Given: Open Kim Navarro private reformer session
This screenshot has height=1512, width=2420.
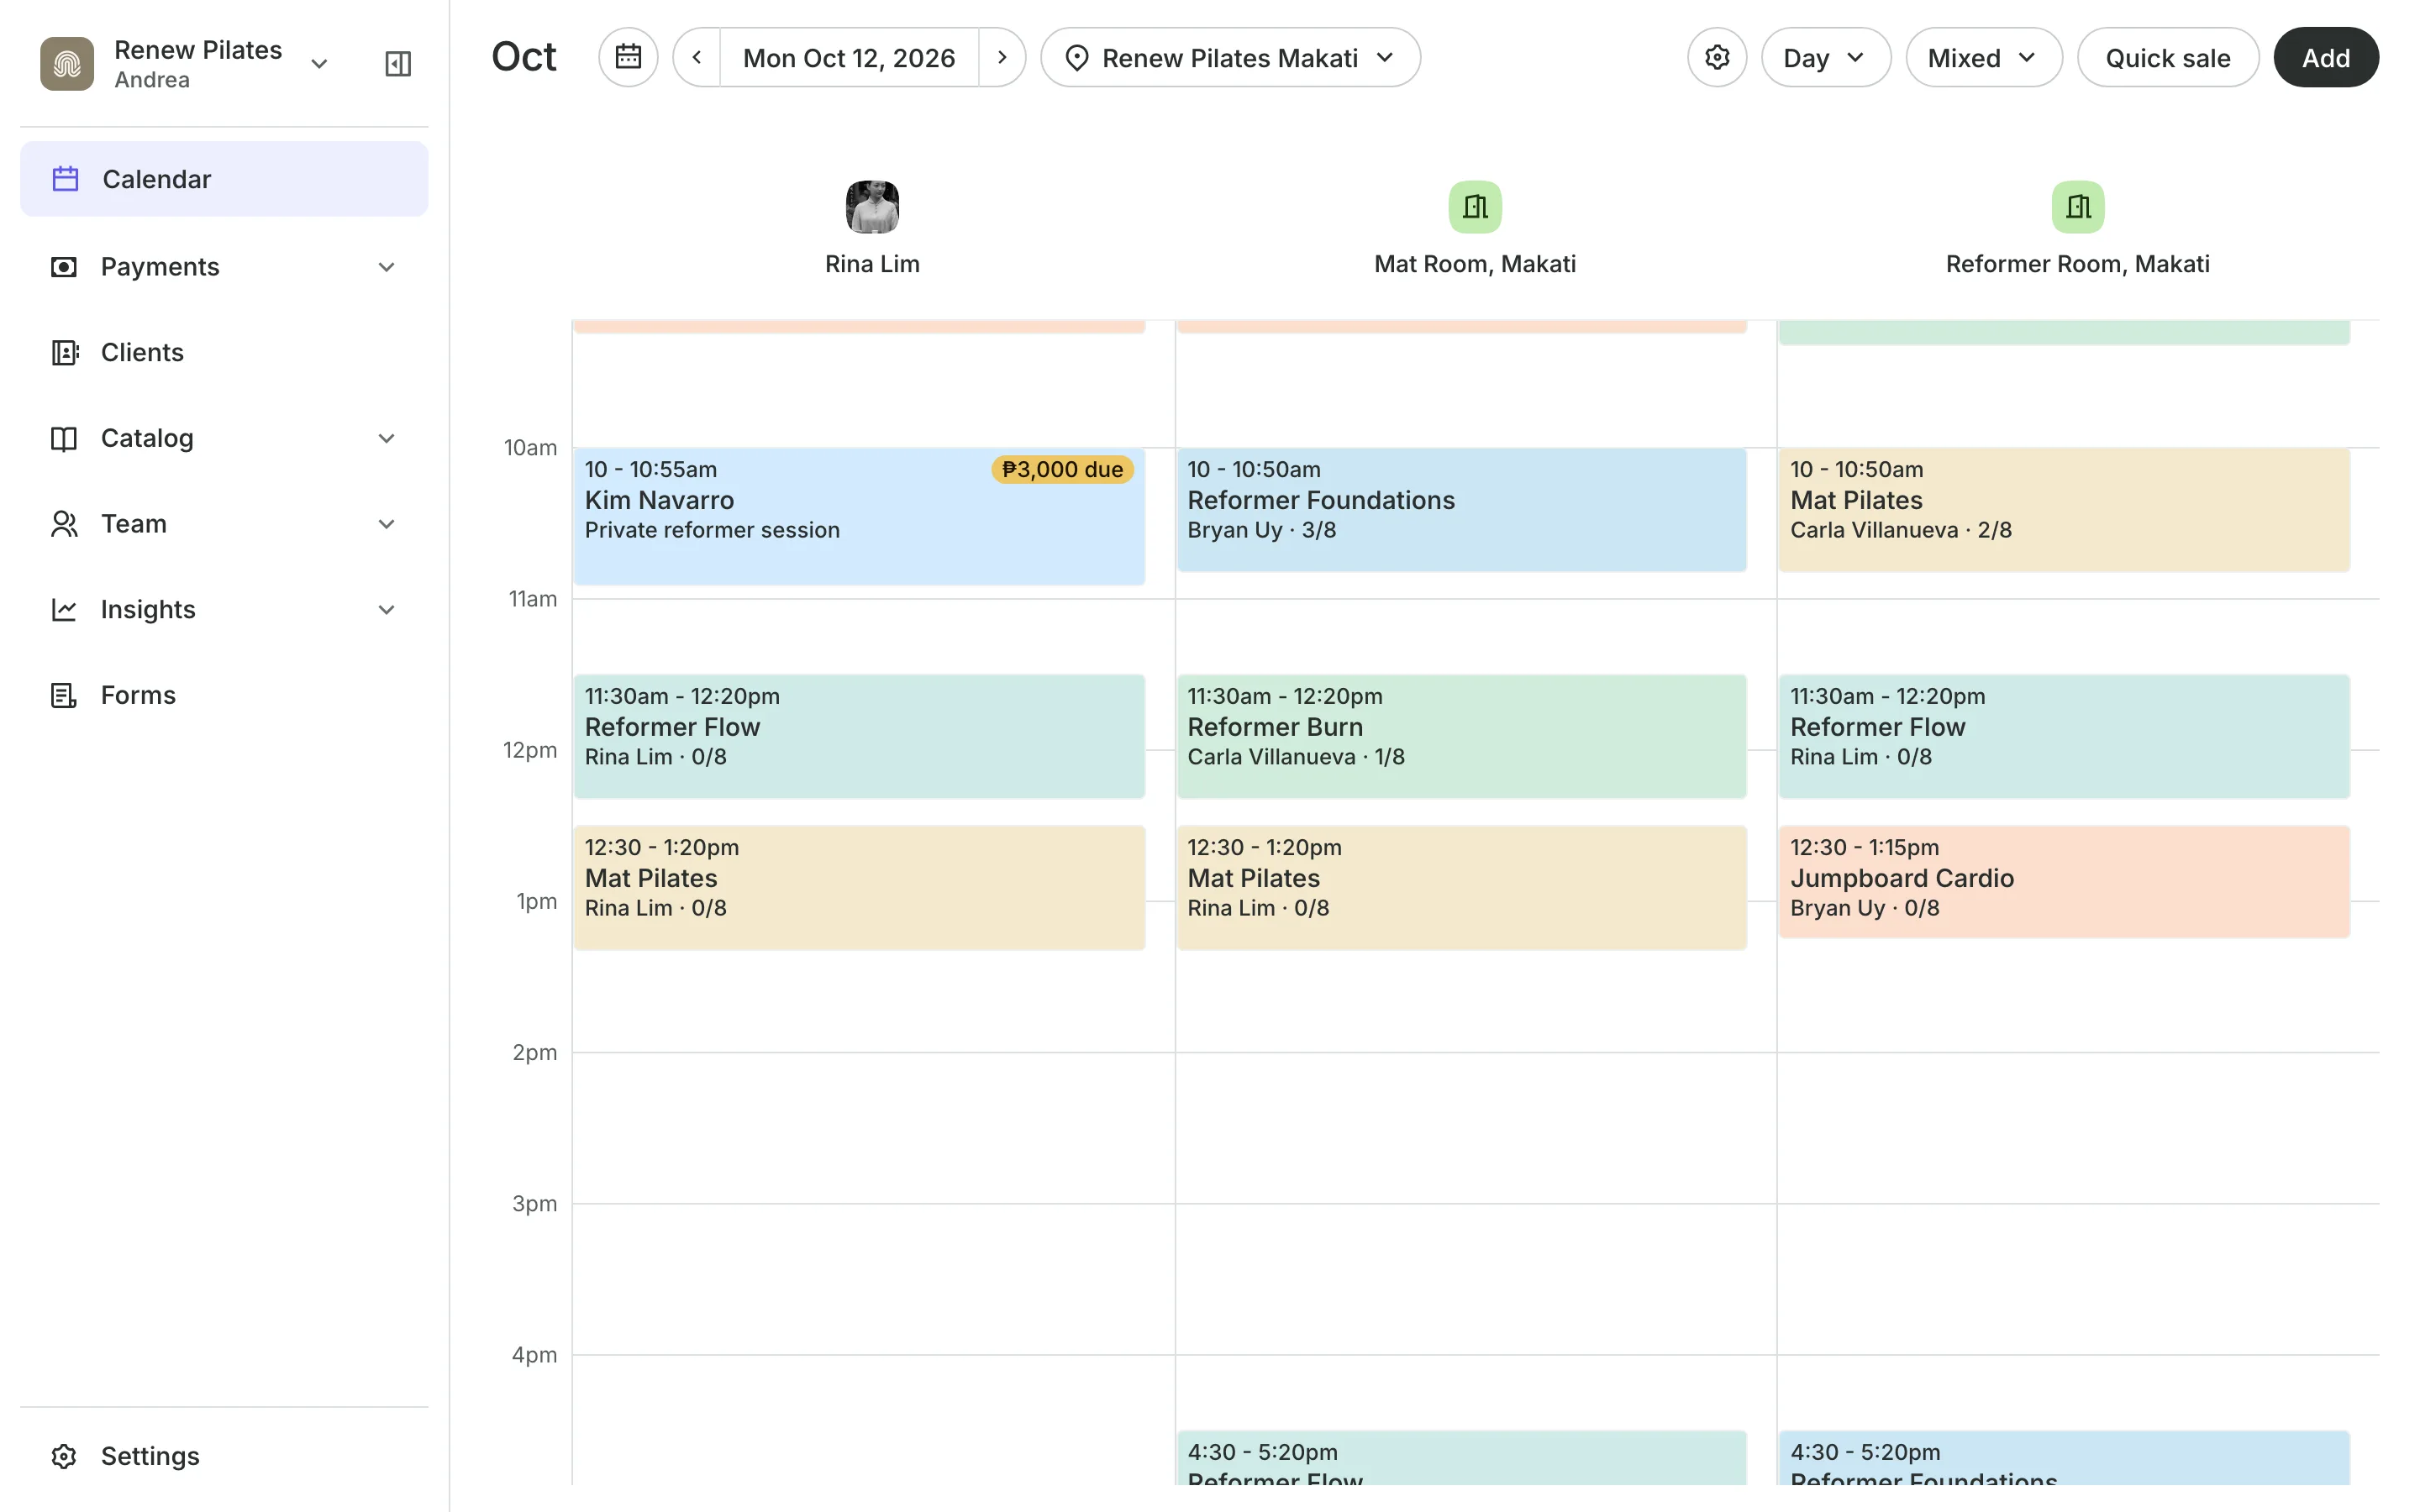Looking at the screenshot, I should pyautogui.click(x=859, y=516).
